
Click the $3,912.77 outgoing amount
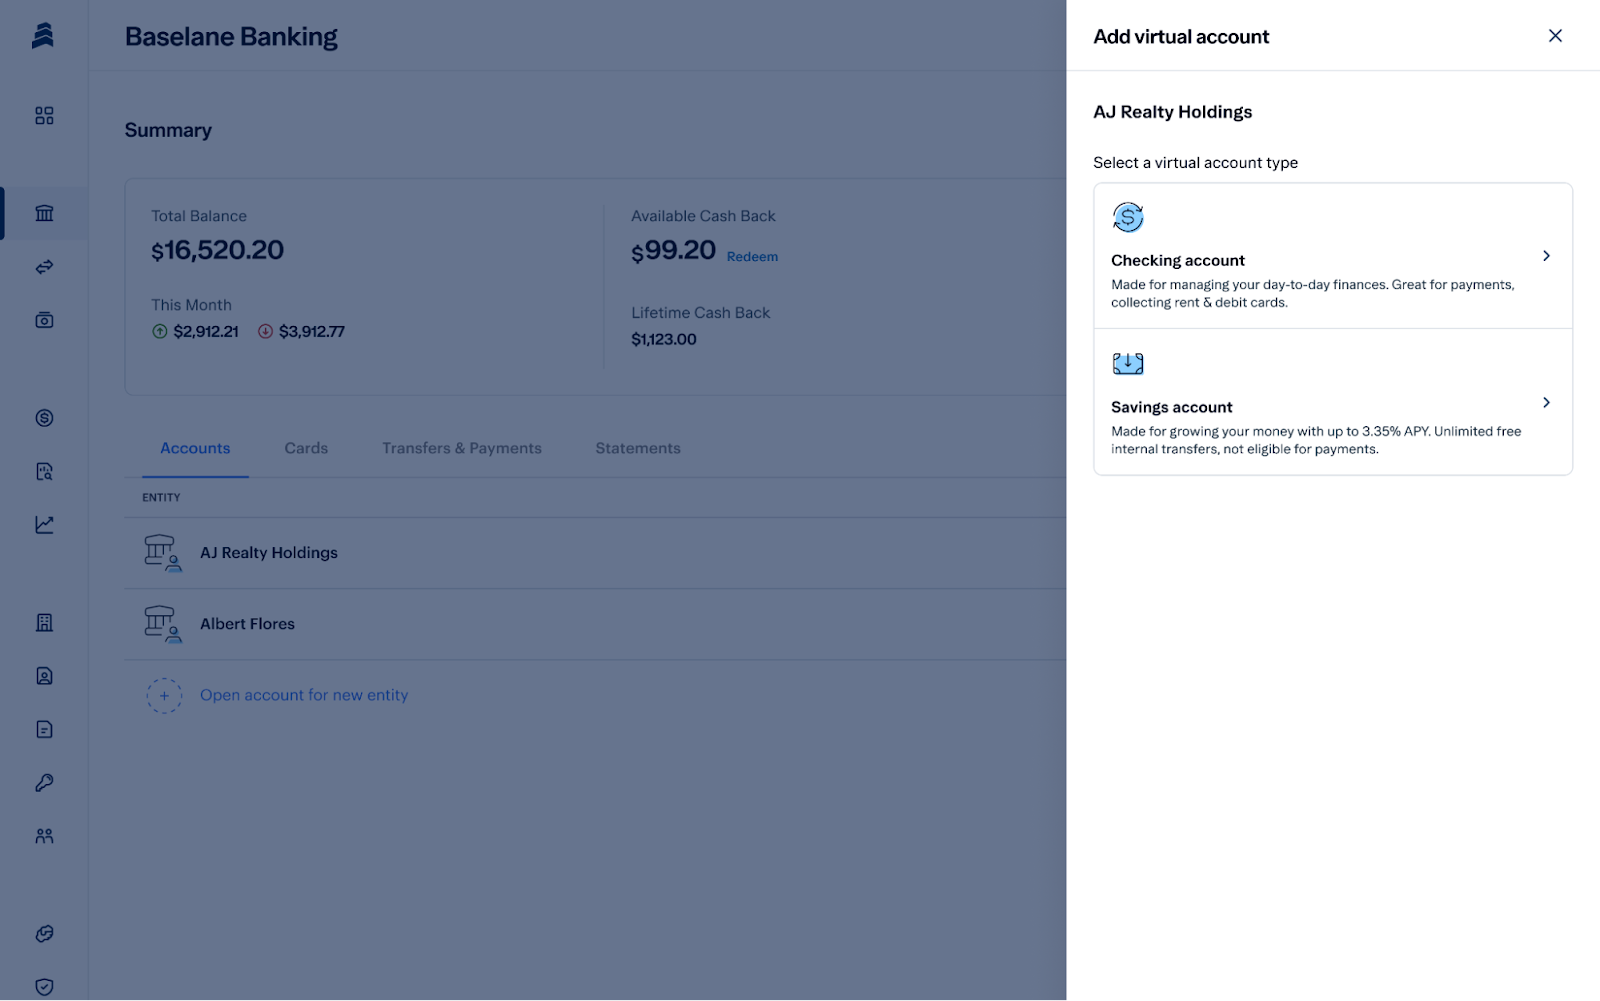pos(312,331)
